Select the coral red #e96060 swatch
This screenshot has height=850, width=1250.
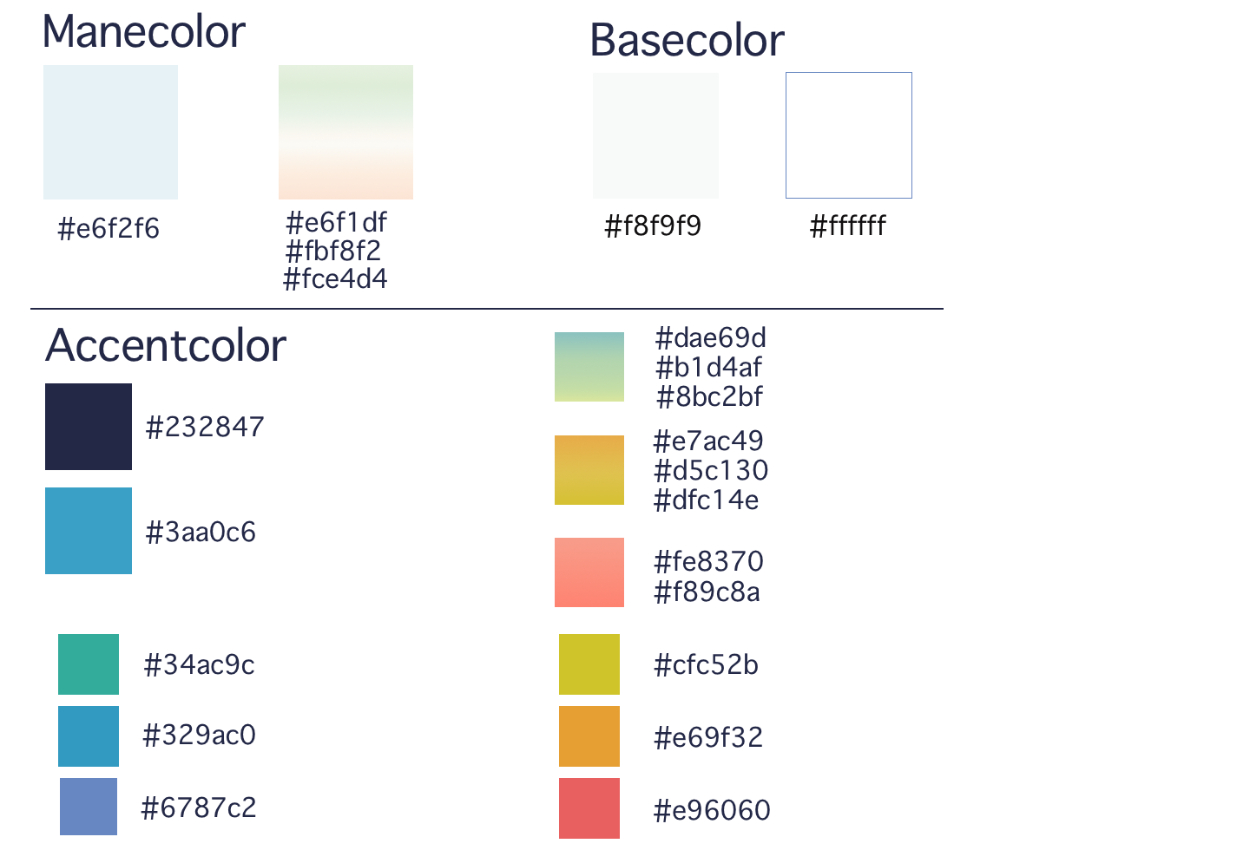pyautogui.click(x=589, y=808)
